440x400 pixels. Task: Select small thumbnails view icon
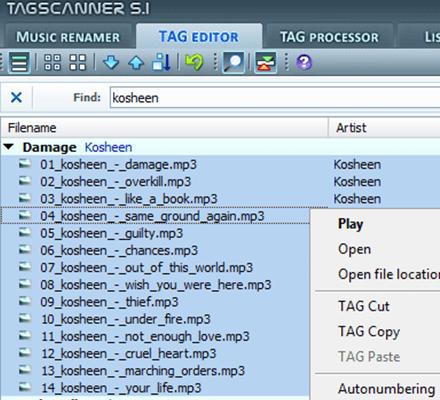point(53,62)
